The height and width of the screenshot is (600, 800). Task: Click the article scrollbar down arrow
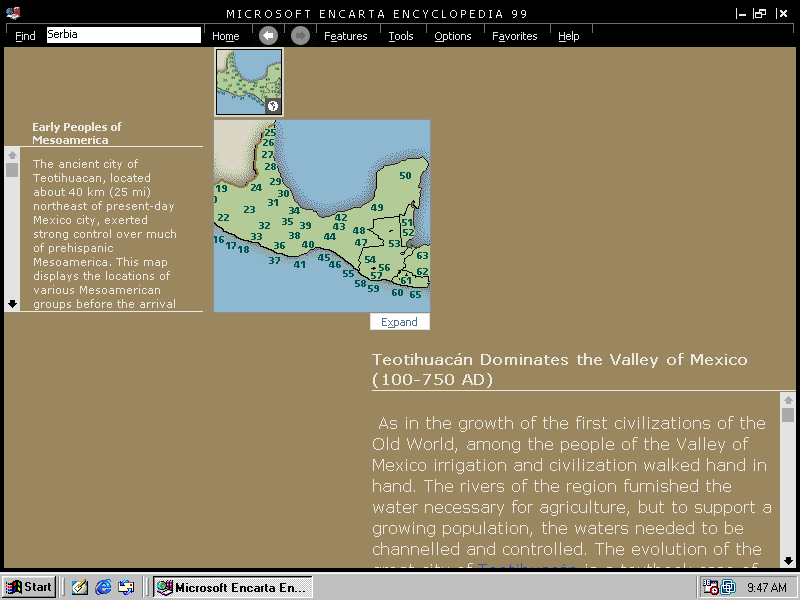tap(788, 560)
